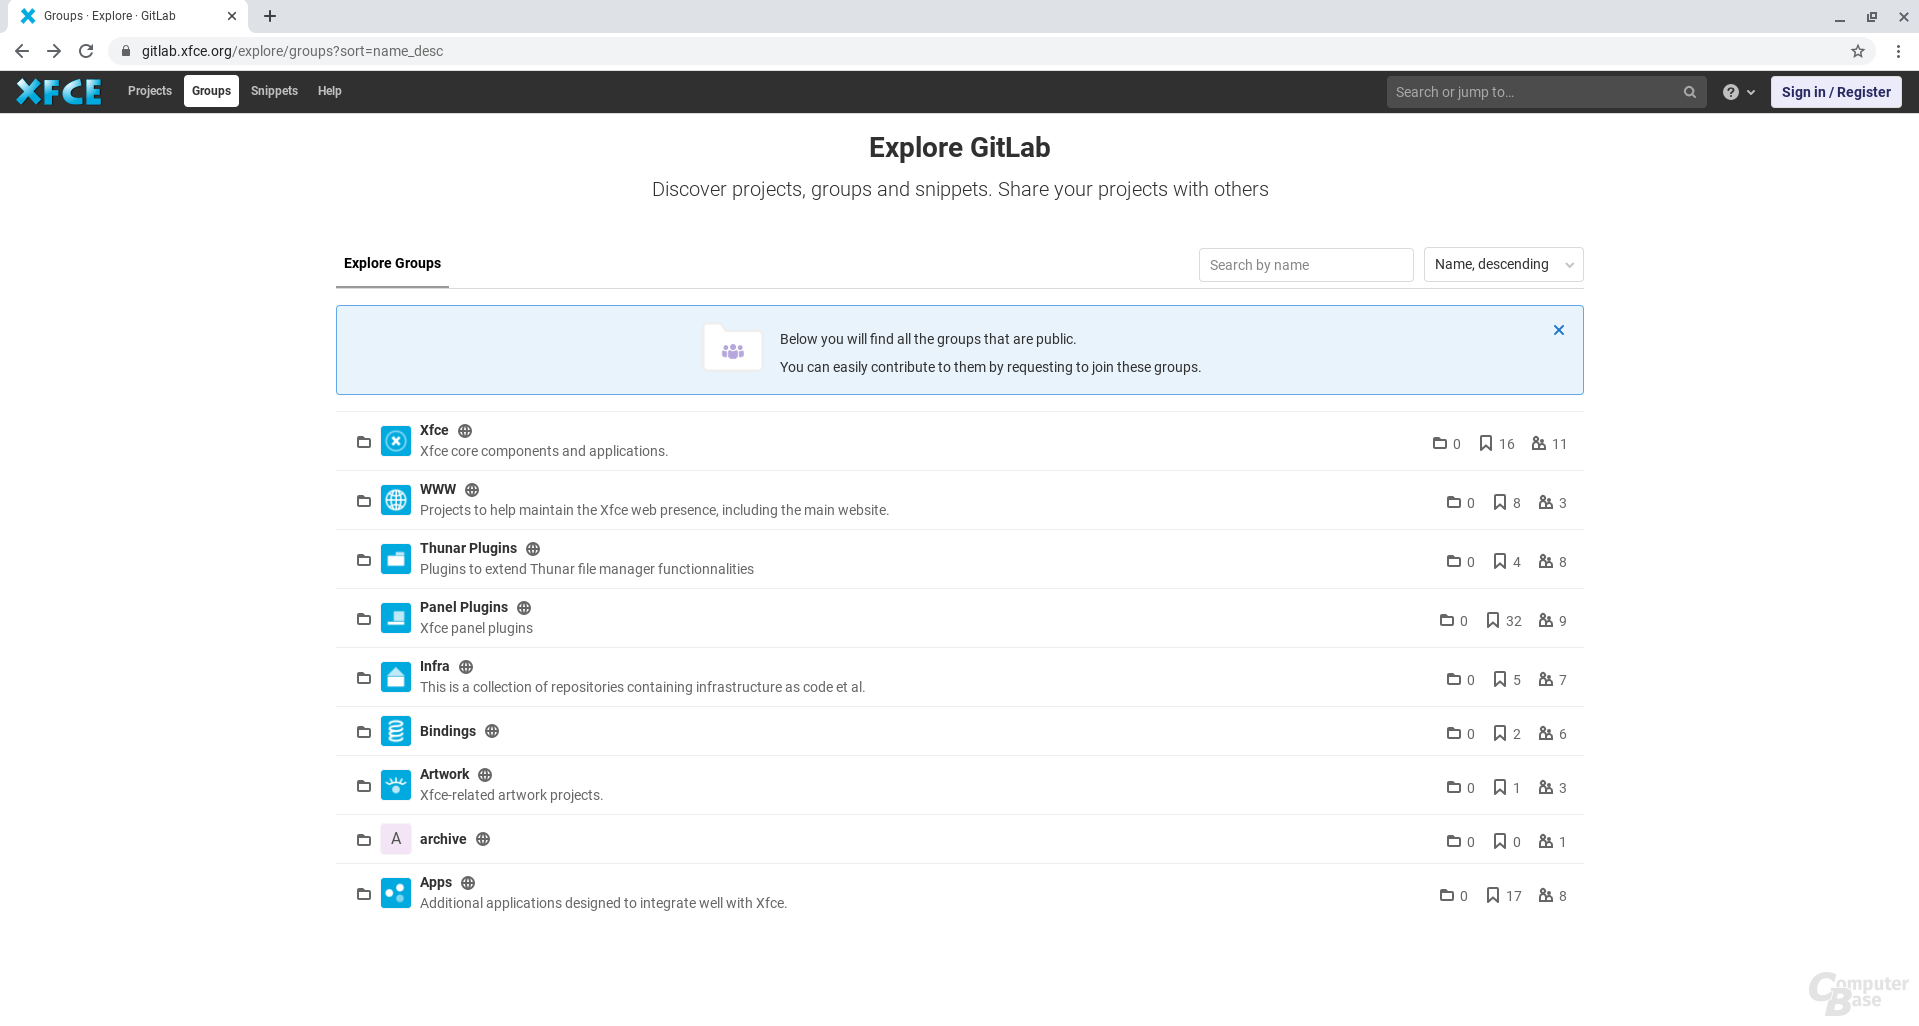Image resolution: width=1919 pixels, height=1026 pixels.
Task: Click the folder icon on Xfce row
Action: (x=364, y=442)
